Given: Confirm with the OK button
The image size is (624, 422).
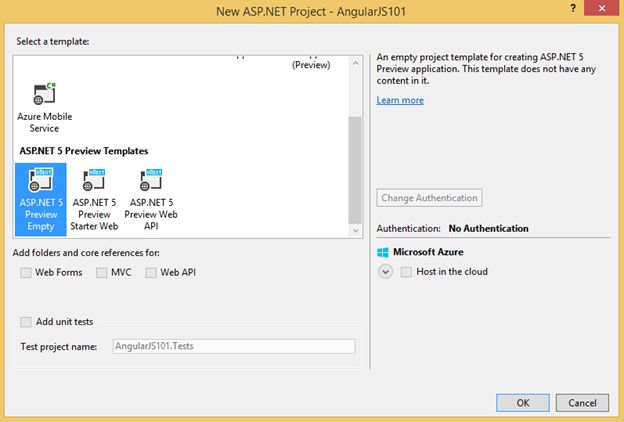Looking at the screenshot, I should [x=523, y=403].
